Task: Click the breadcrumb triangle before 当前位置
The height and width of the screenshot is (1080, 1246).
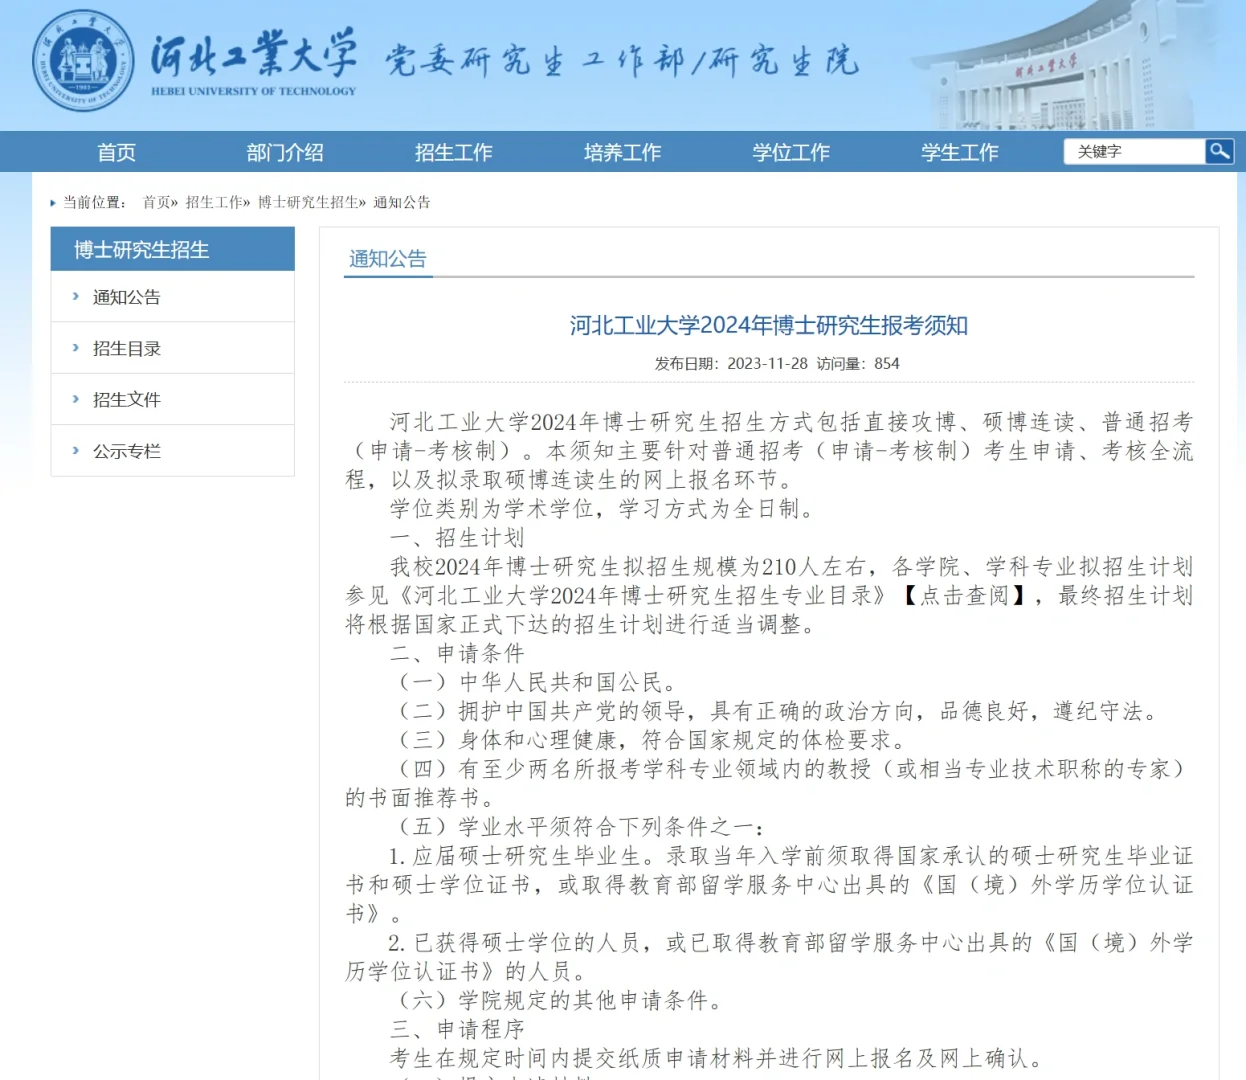Action: click(x=53, y=203)
